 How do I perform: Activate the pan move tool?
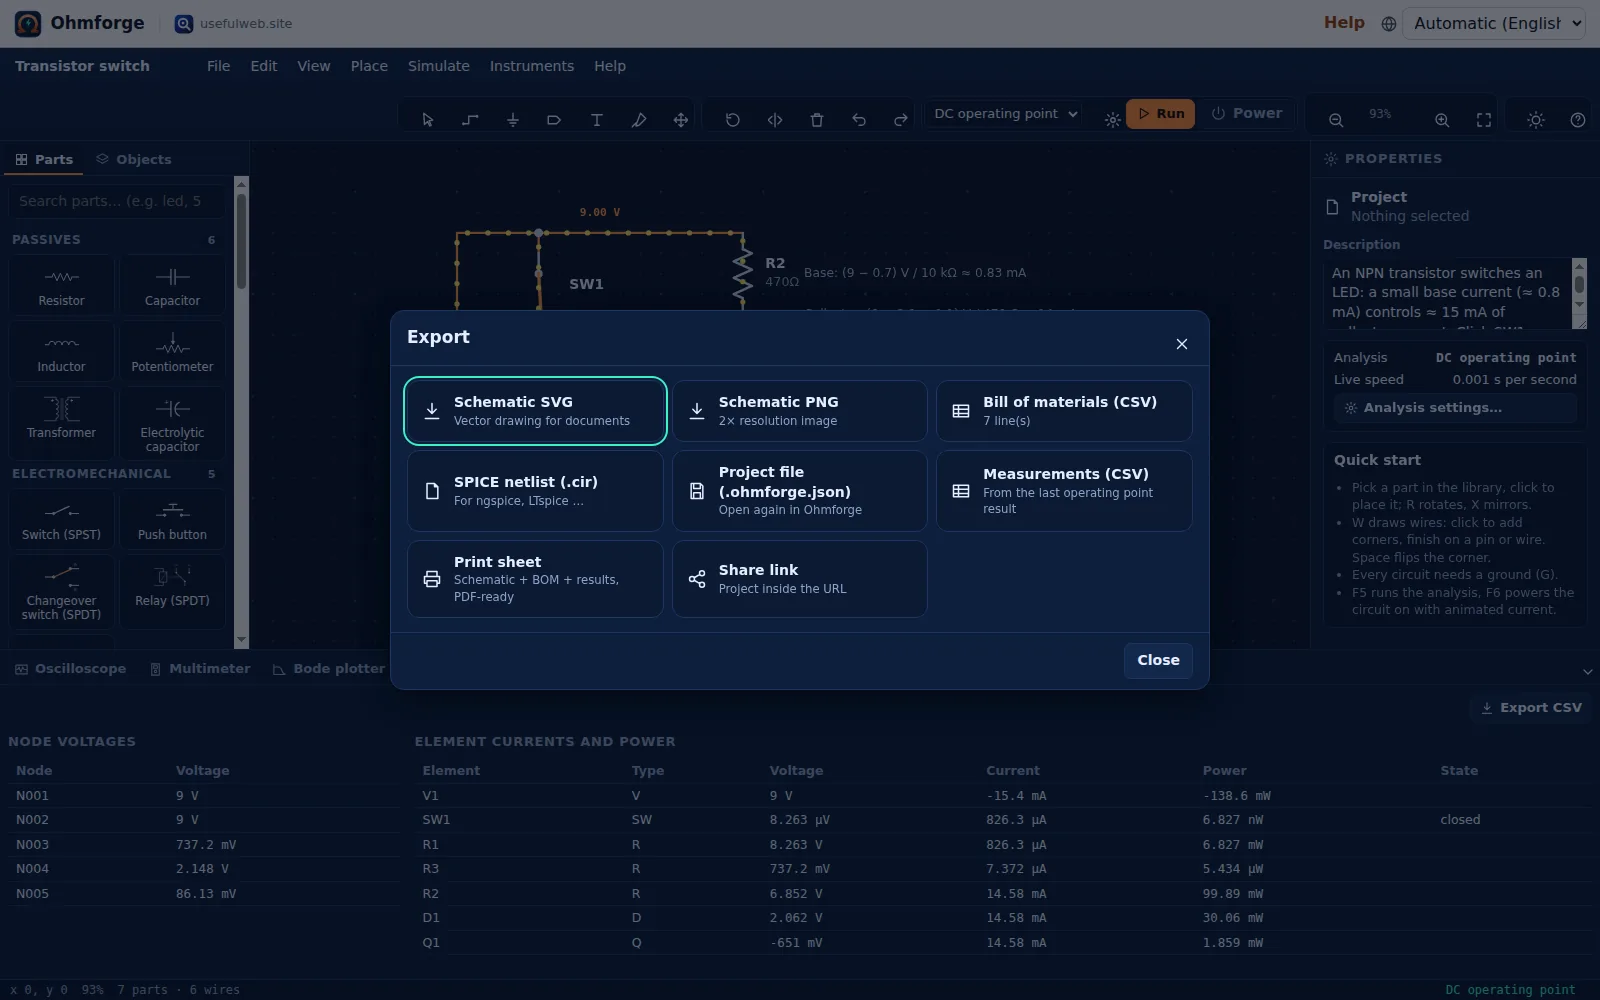coord(681,120)
